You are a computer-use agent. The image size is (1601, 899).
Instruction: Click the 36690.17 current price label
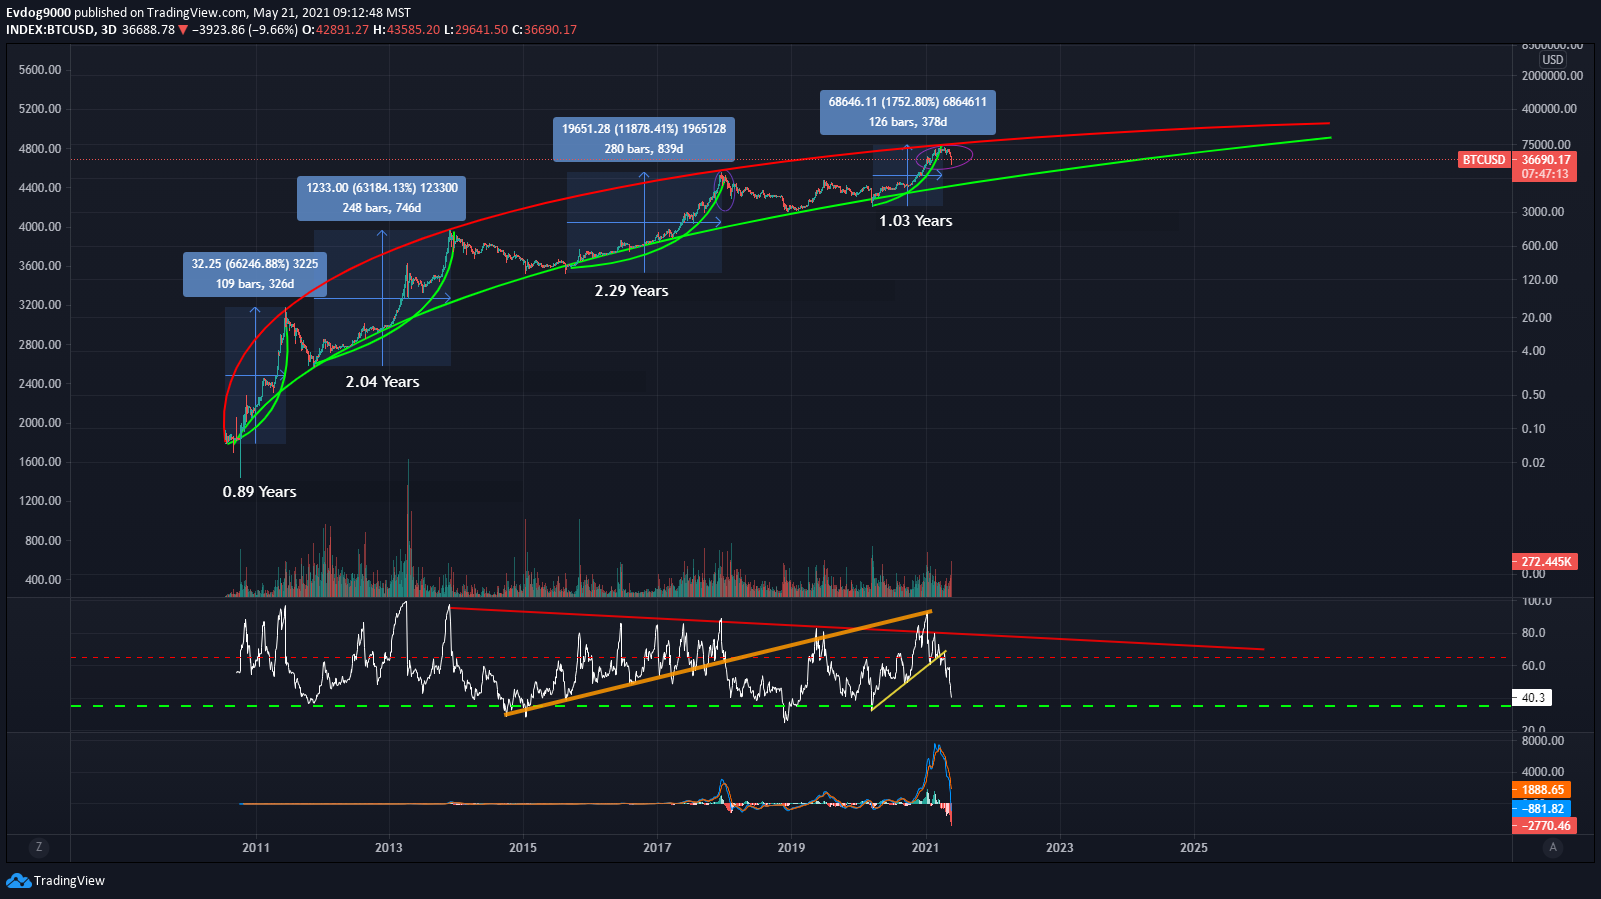coord(1546,160)
